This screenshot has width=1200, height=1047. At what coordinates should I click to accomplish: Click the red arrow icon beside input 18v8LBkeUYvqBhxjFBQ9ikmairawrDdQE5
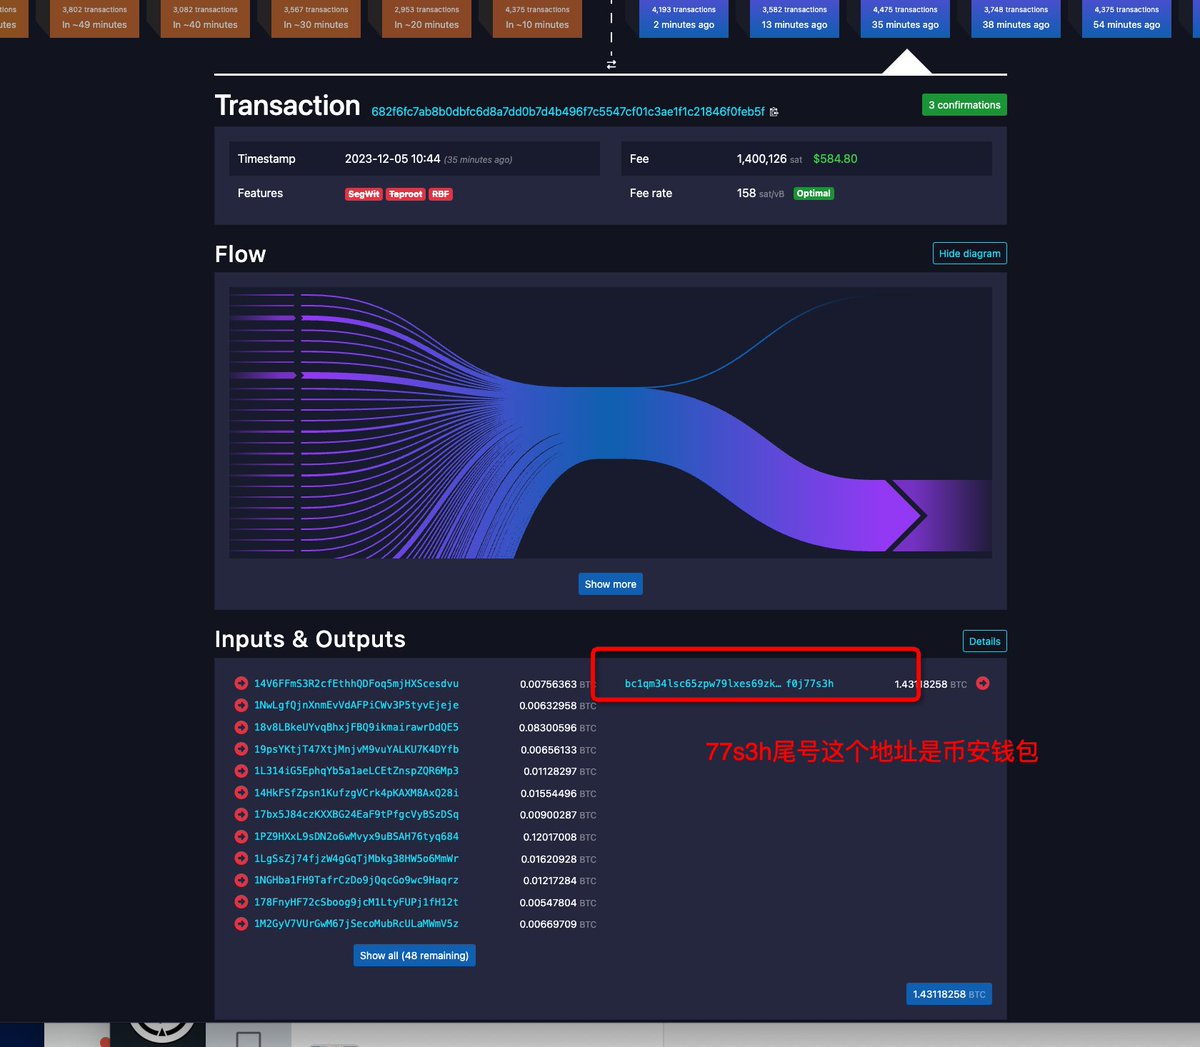tap(241, 728)
